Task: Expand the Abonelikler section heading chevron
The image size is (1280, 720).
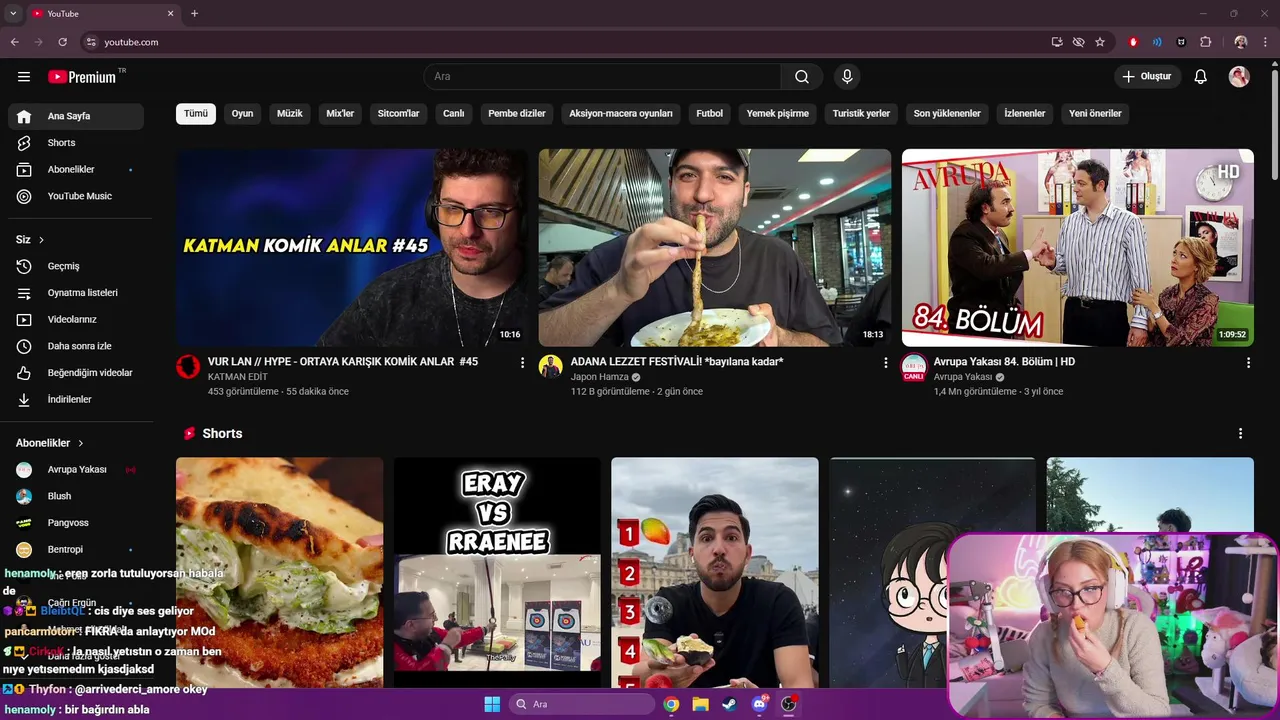Action: (81, 443)
